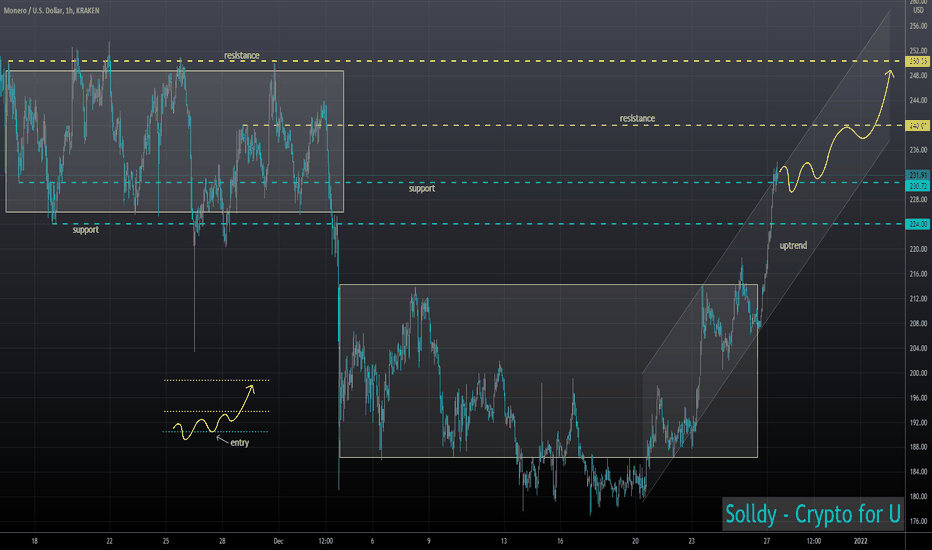This screenshot has width=932, height=550.
Task: Click the 230.72 teal price tag
Action: [x=918, y=186]
